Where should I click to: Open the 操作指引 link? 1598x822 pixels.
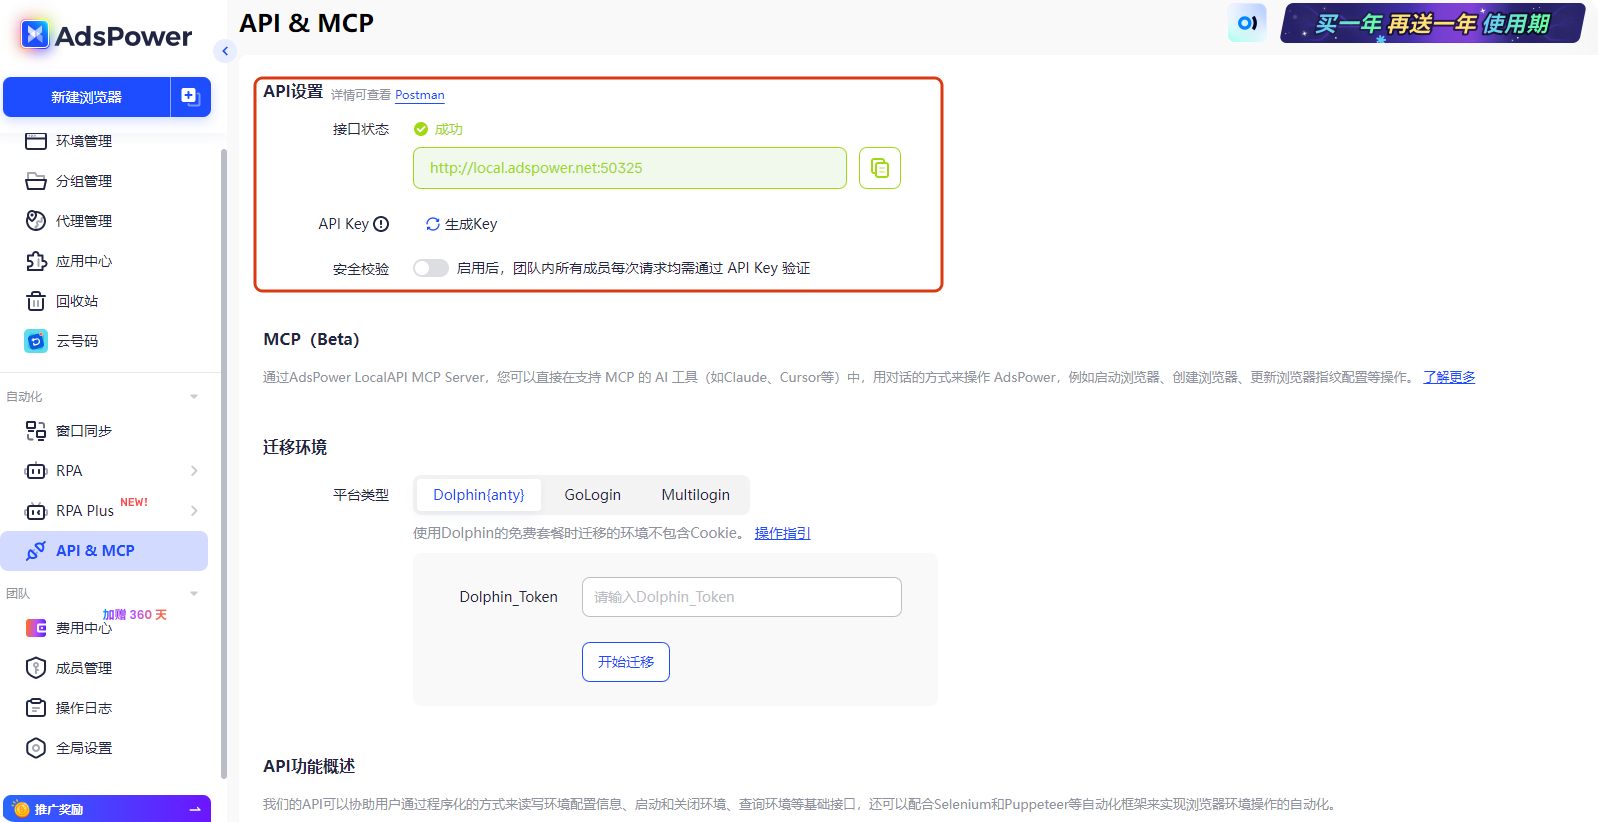(783, 533)
